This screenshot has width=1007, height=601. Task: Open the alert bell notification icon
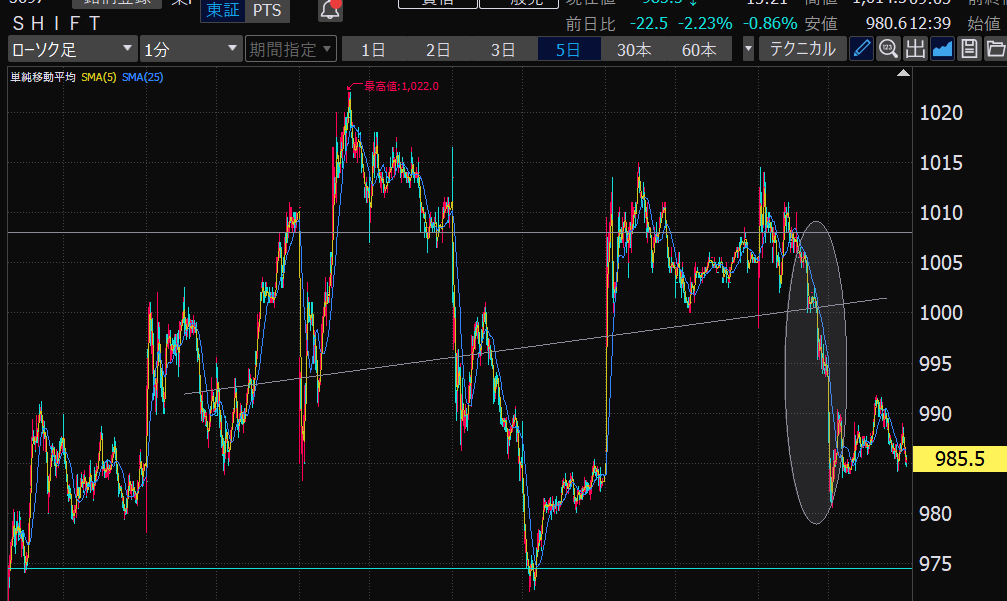point(330,11)
